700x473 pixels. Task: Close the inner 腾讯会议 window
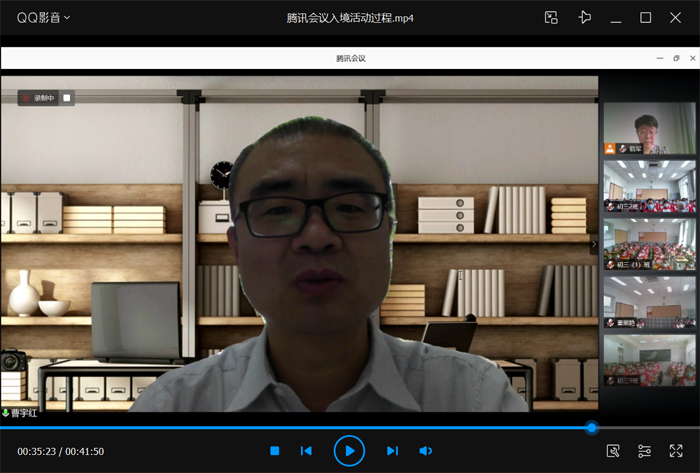(692, 58)
